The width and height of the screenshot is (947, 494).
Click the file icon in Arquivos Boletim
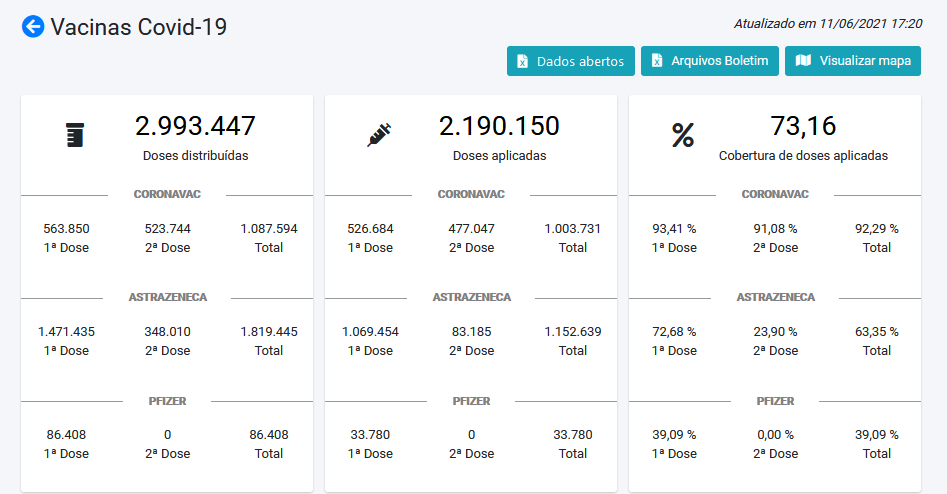(657, 61)
